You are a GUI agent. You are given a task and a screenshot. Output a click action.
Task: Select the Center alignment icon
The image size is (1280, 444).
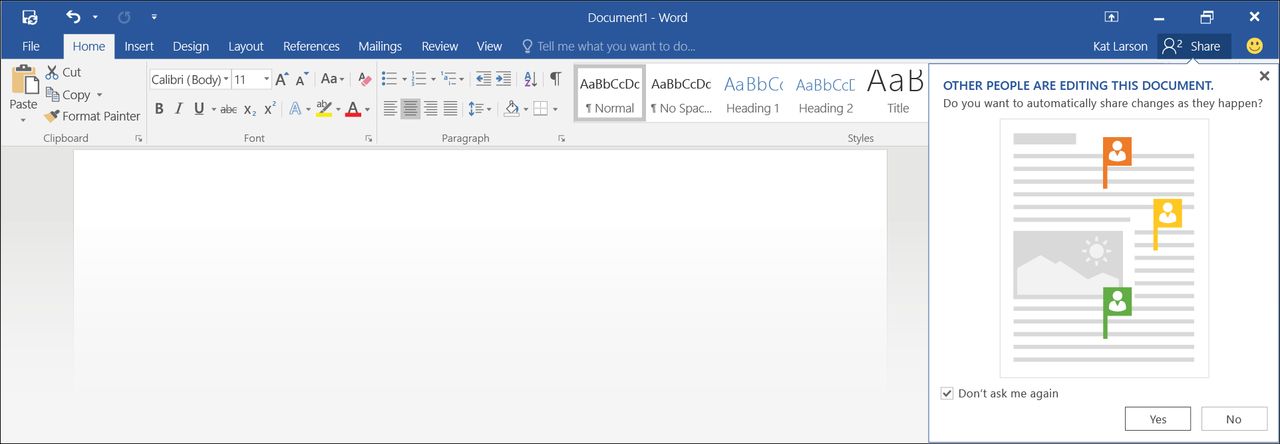(x=411, y=109)
